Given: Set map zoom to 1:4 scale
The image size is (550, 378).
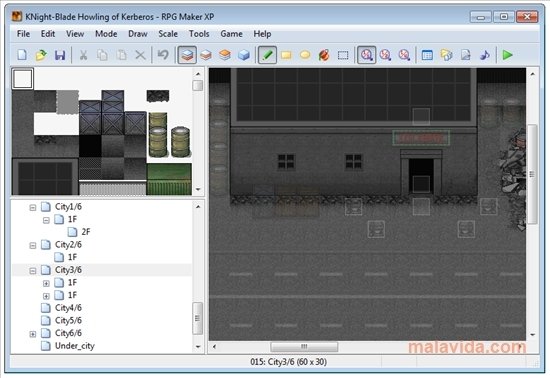Looking at the screenshot, I should pyautogui.click(x=404, y=55).
